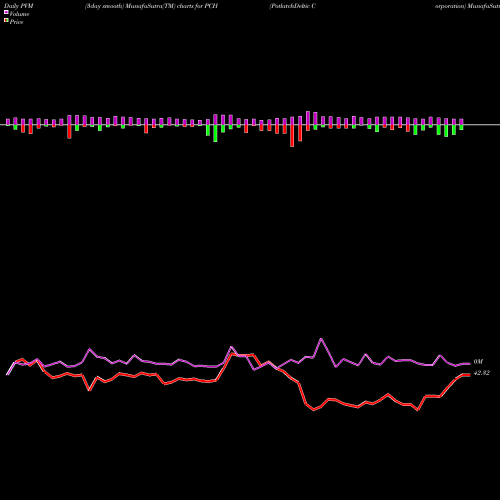Click the Price legend color swatch

click(6, 21)
